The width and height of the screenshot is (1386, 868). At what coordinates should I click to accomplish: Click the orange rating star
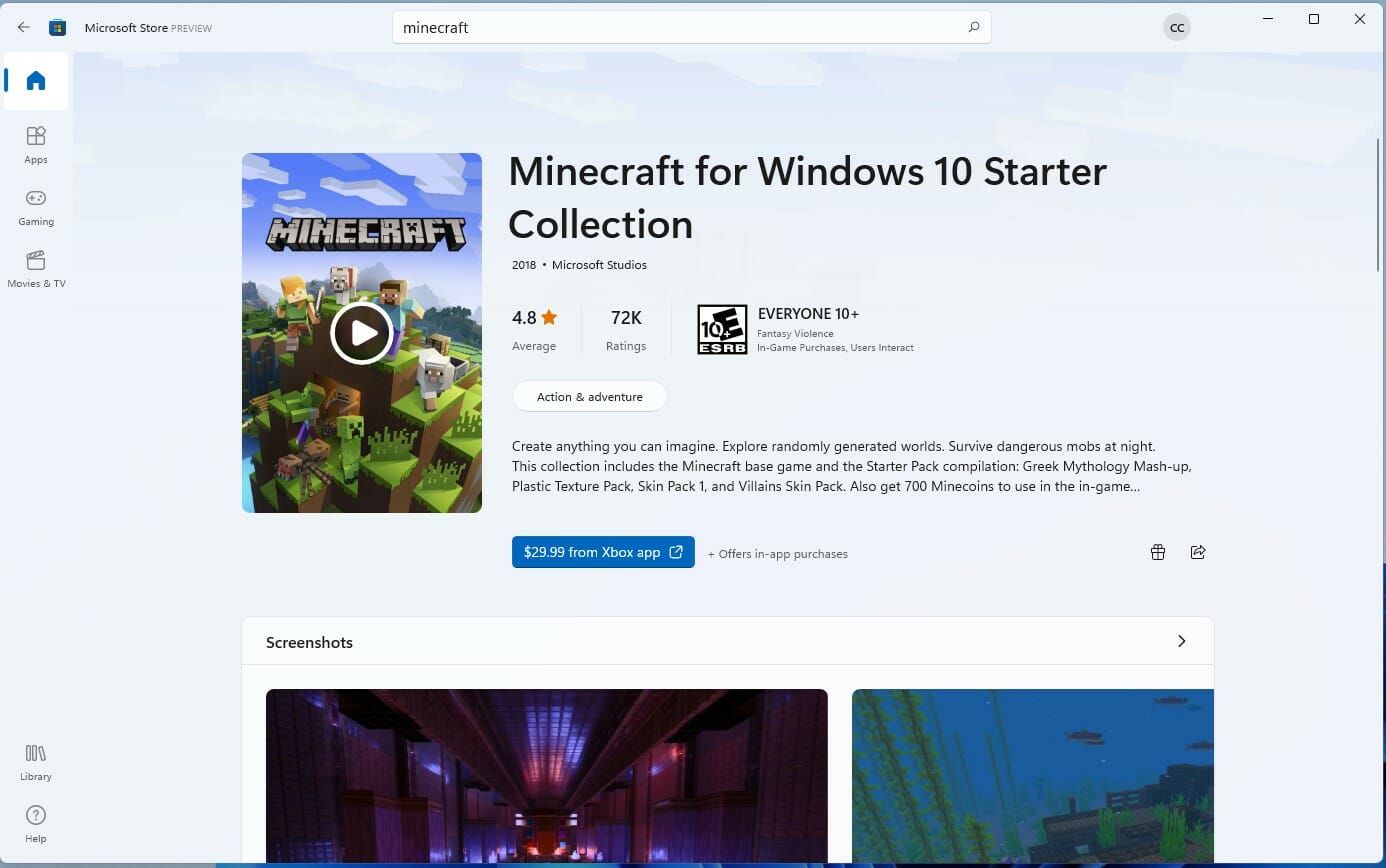click(x=549, y=317)
